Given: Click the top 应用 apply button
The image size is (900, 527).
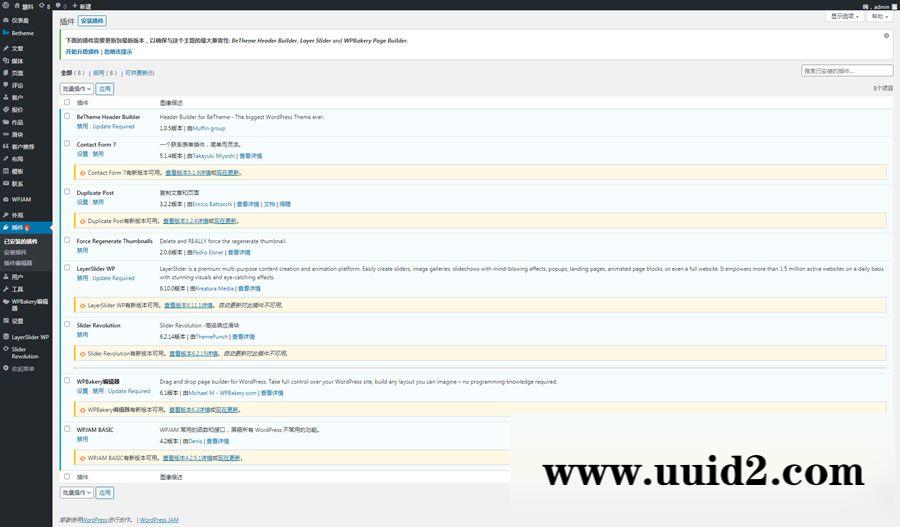Looking at the screenshot, I should (104, 89).
